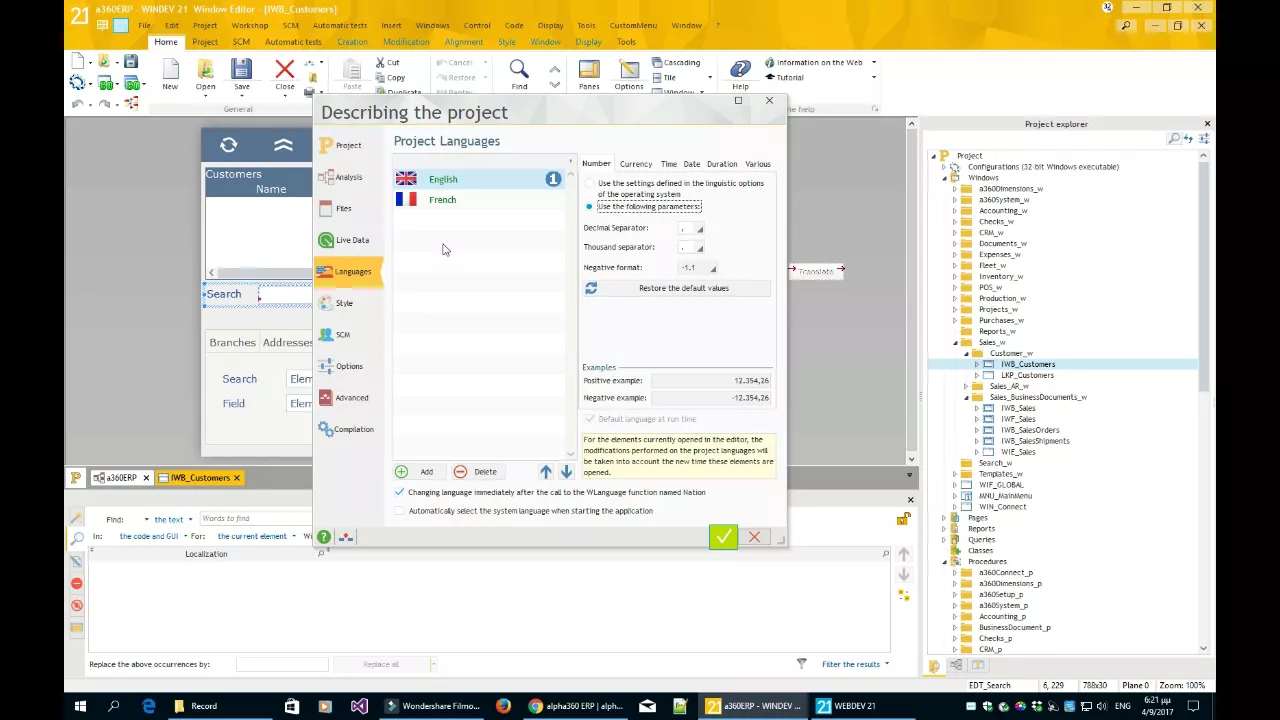Open Firefox from the taskbar
Image resolution: width=1280 pixels, height=720 pixels.
503,706
